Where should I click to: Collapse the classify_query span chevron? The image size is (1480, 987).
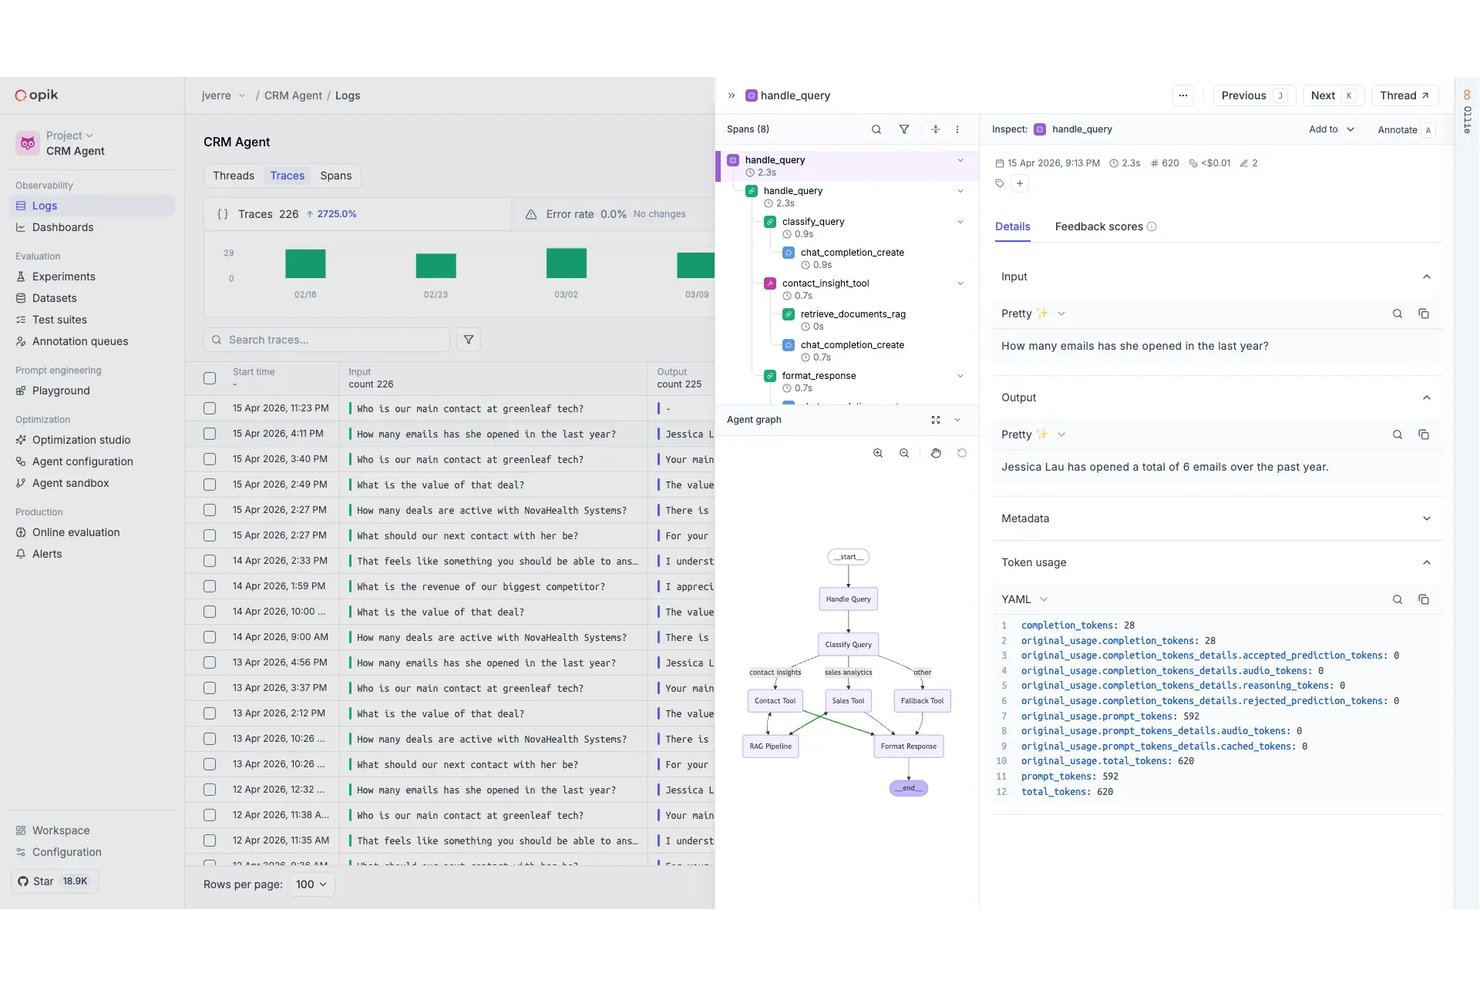(x=960, y=222)
